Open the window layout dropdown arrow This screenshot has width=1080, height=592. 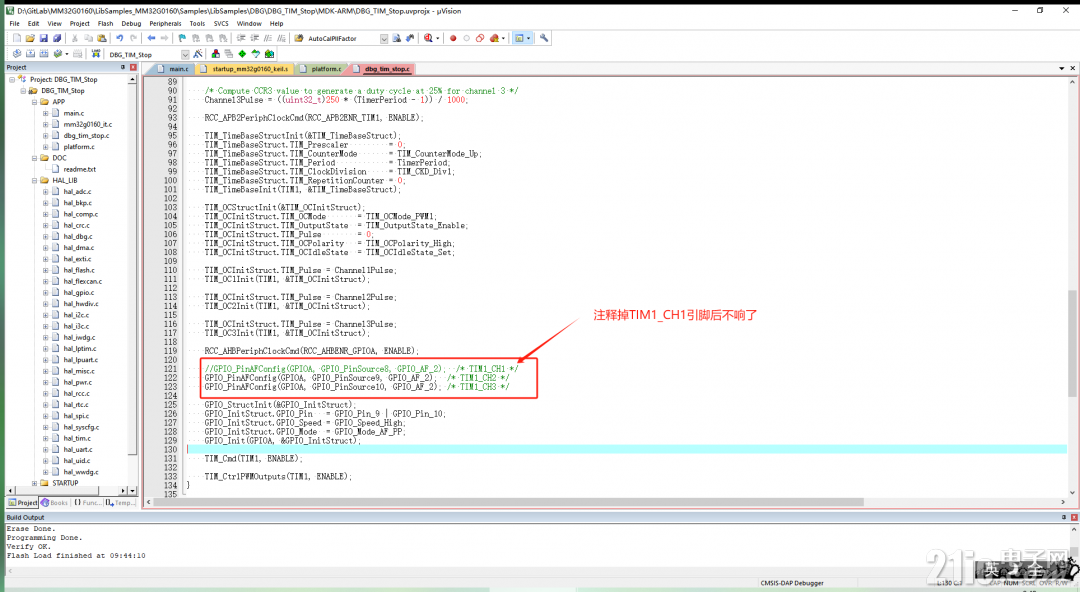tap(528, 38)
